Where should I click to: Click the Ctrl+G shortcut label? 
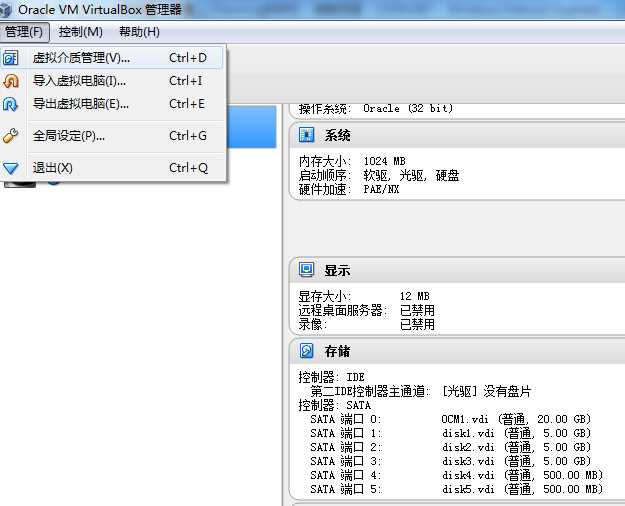[x=188, y=136]
